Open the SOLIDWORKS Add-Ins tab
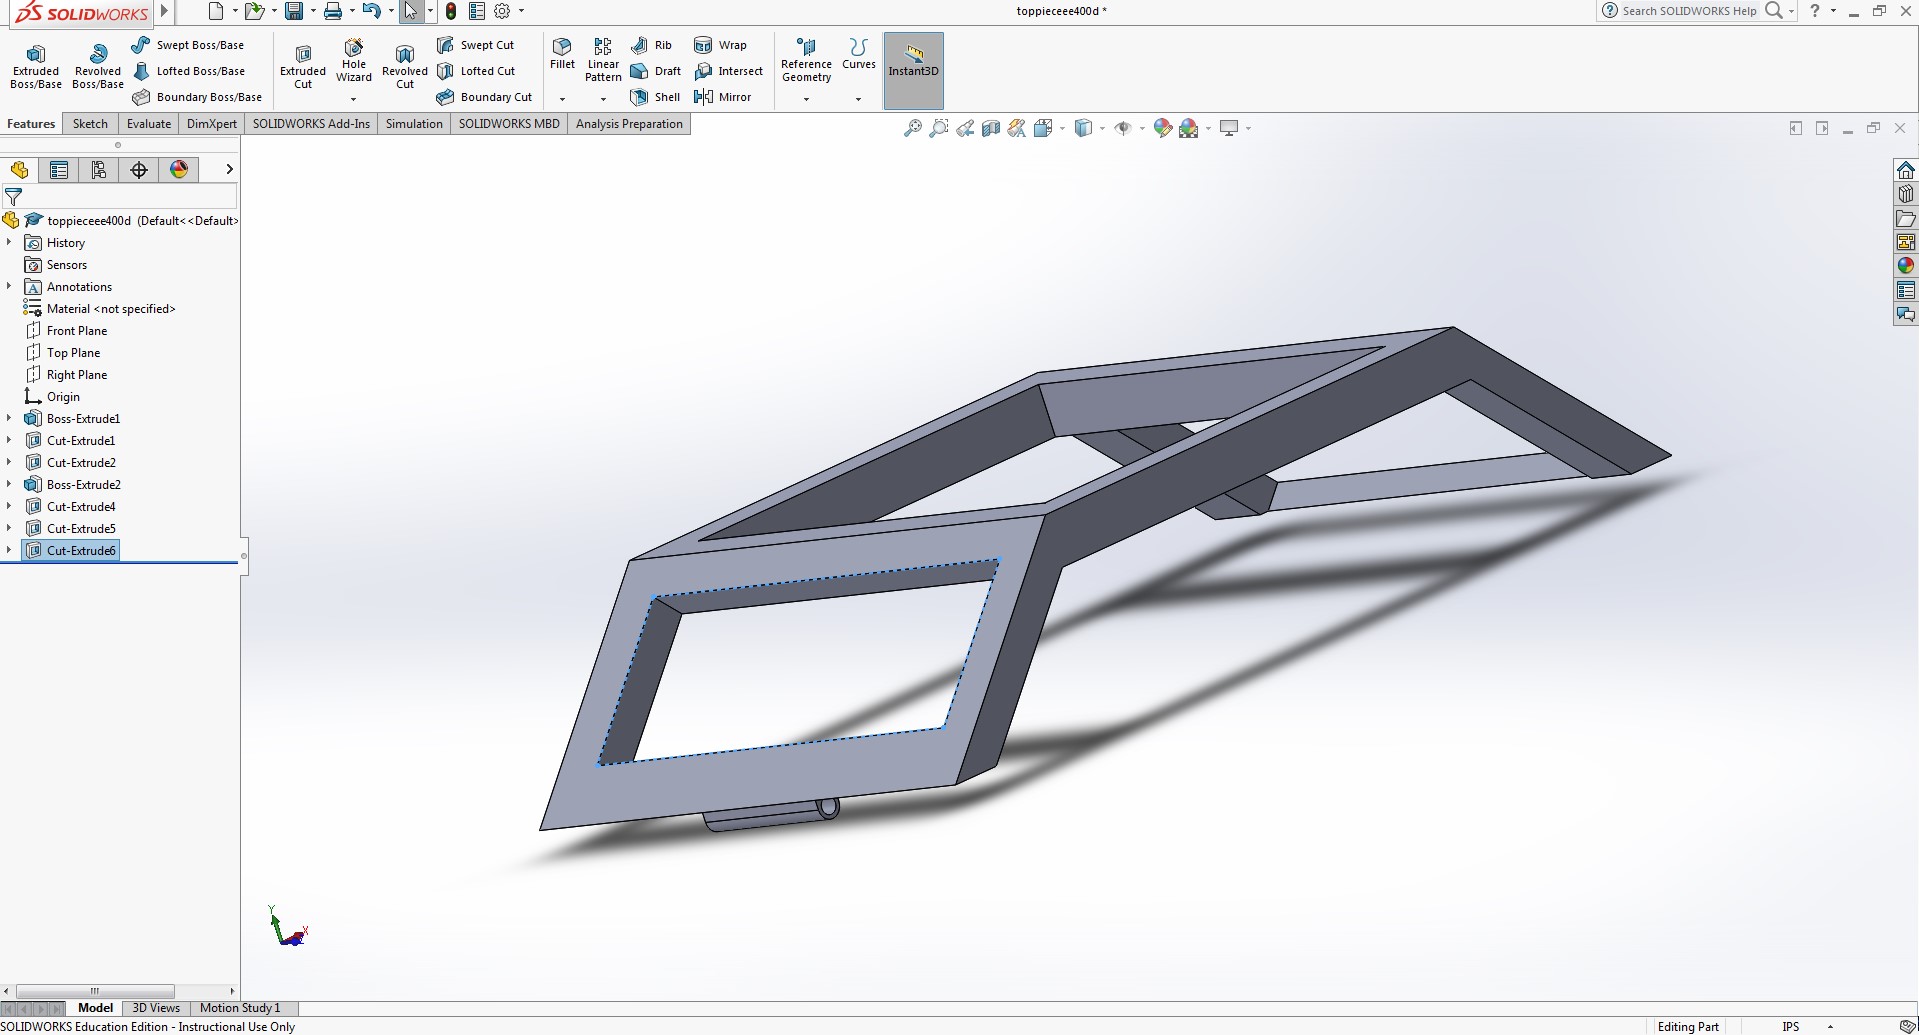Screen dimensions: 1919x1035 tap(311, 124)
